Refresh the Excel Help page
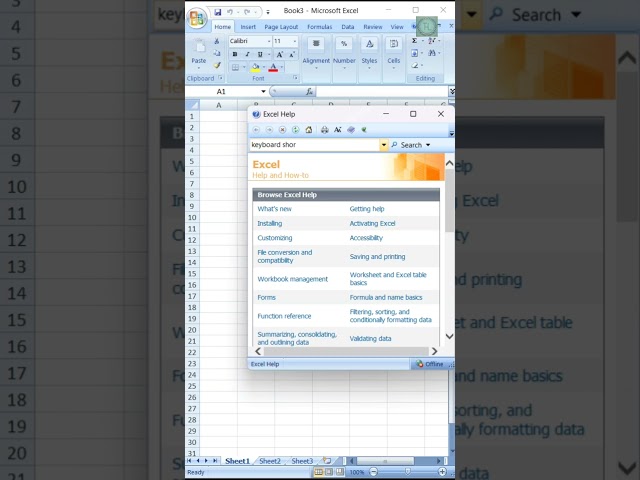This screenshot has height=480, width=640. [296, 130]
